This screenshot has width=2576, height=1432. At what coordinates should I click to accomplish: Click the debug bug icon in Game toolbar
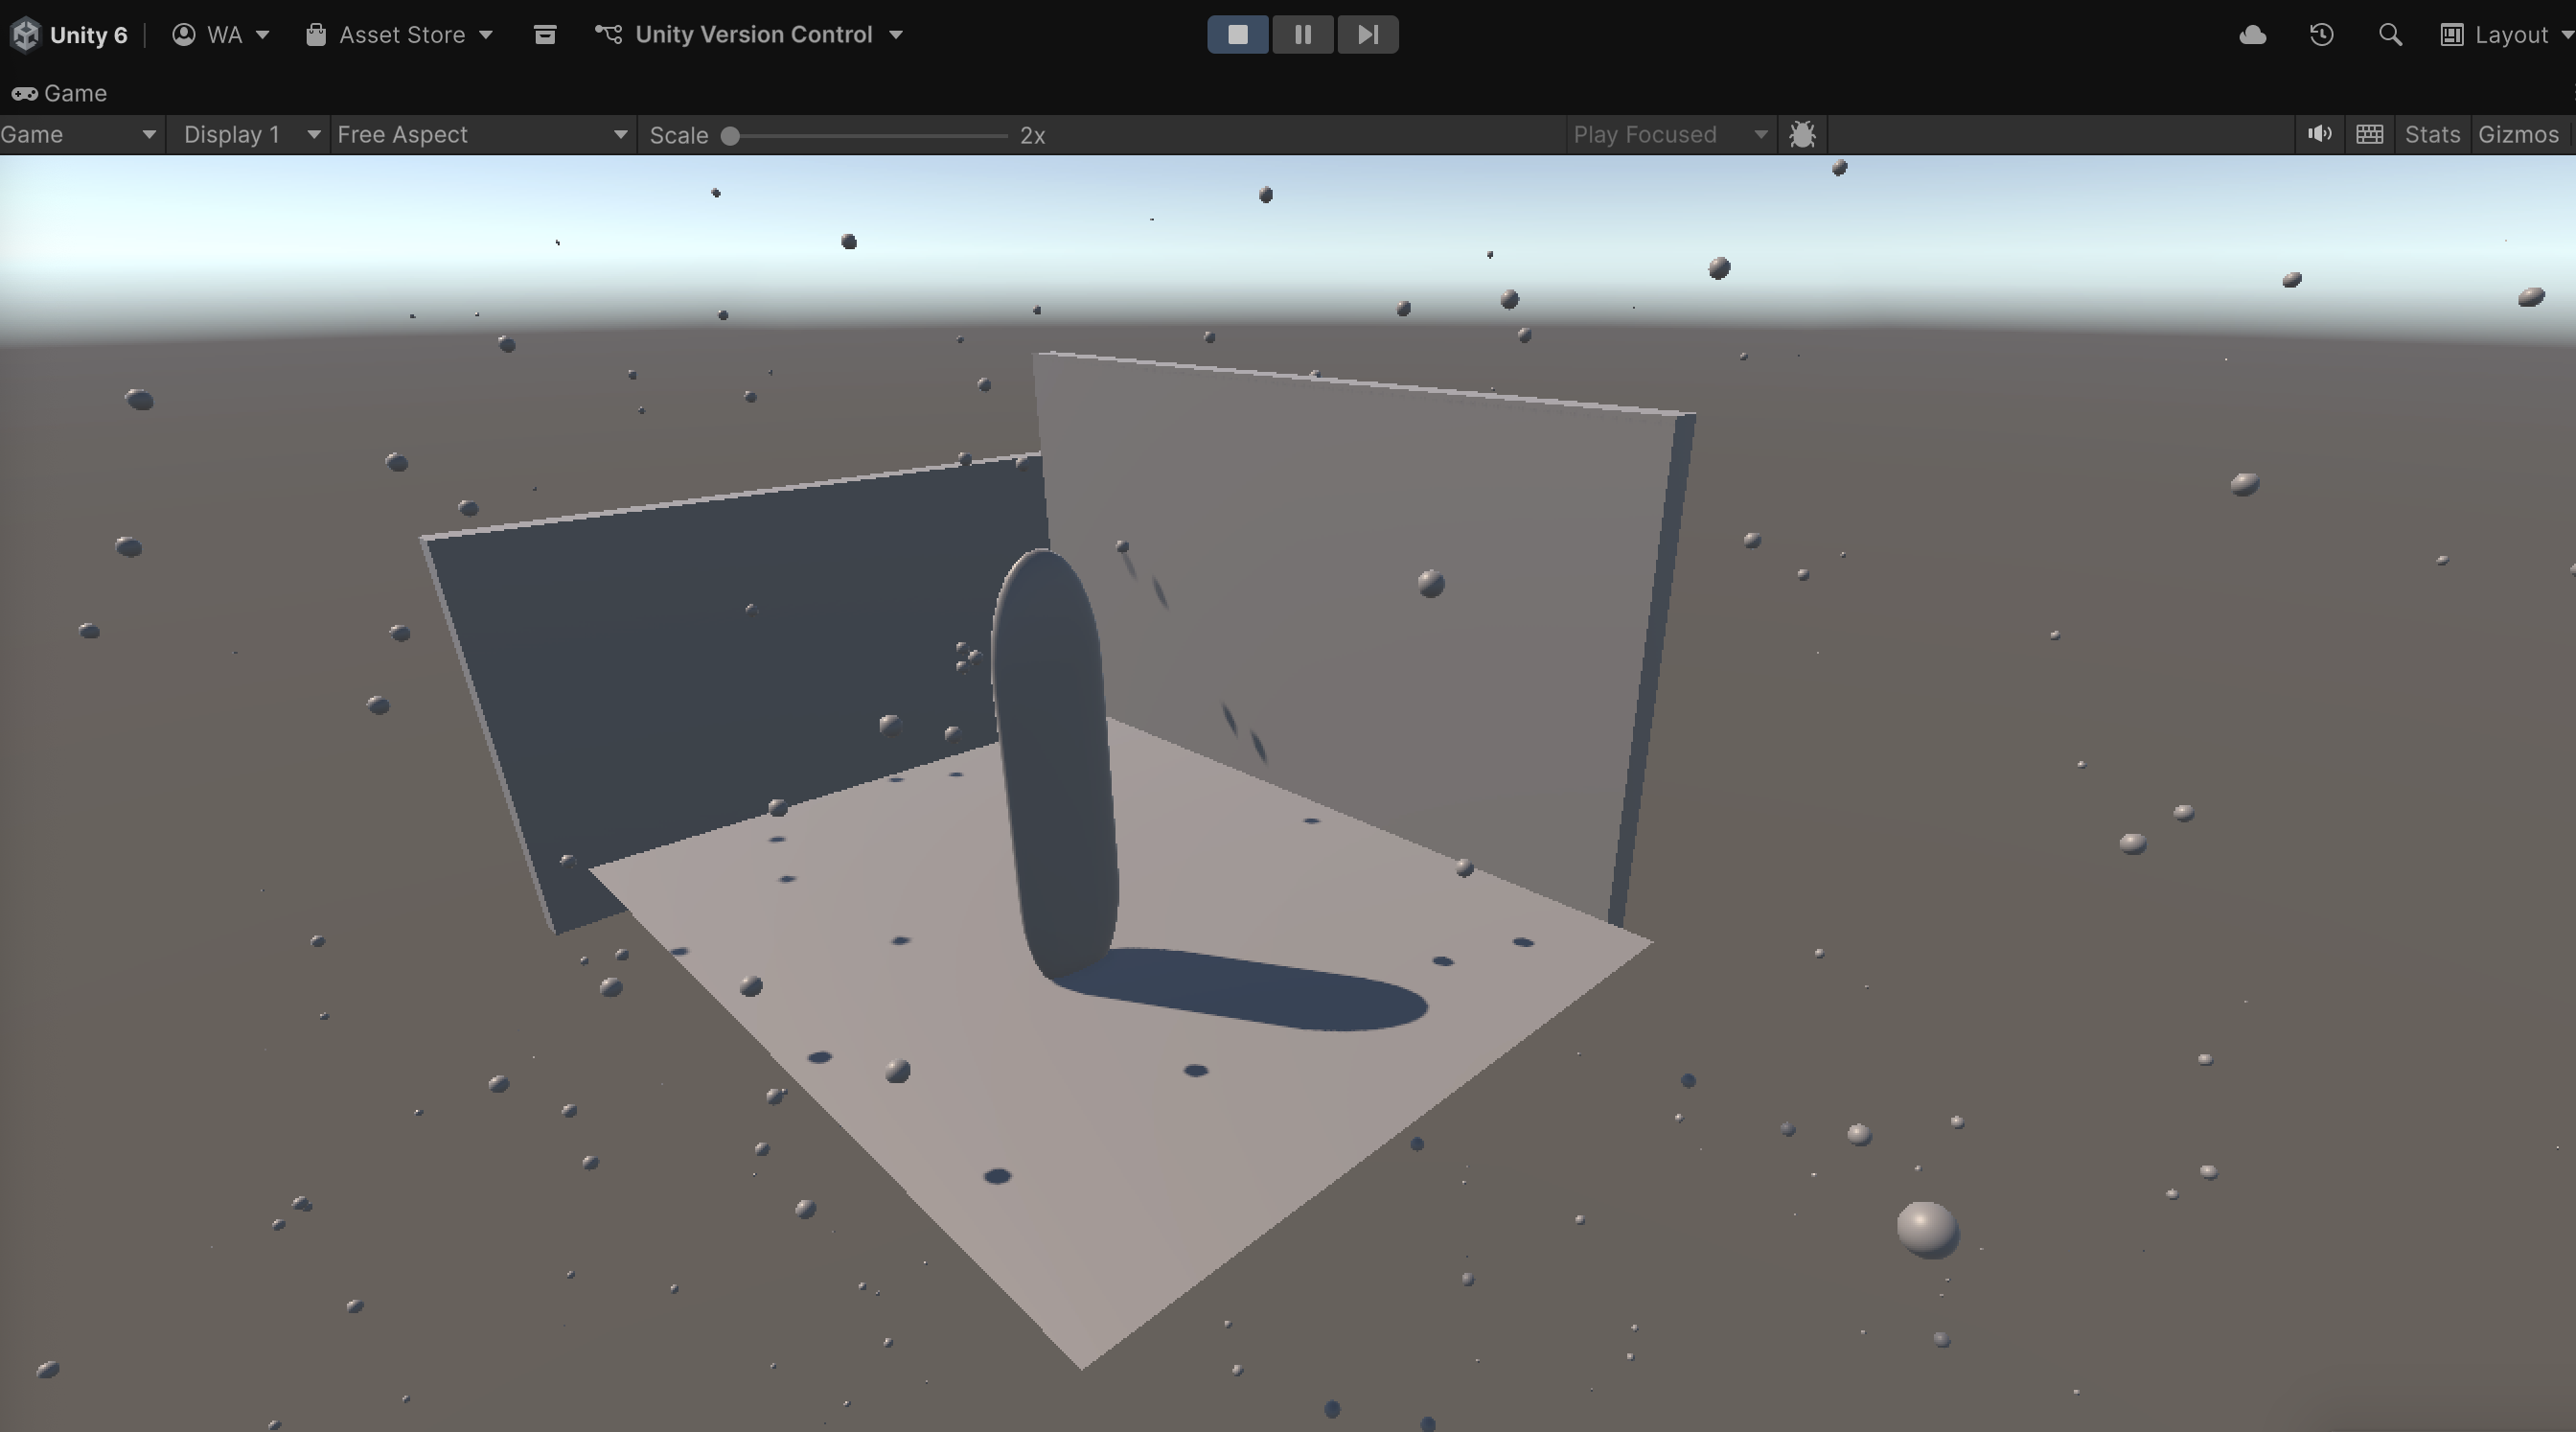pos(1802,134)
